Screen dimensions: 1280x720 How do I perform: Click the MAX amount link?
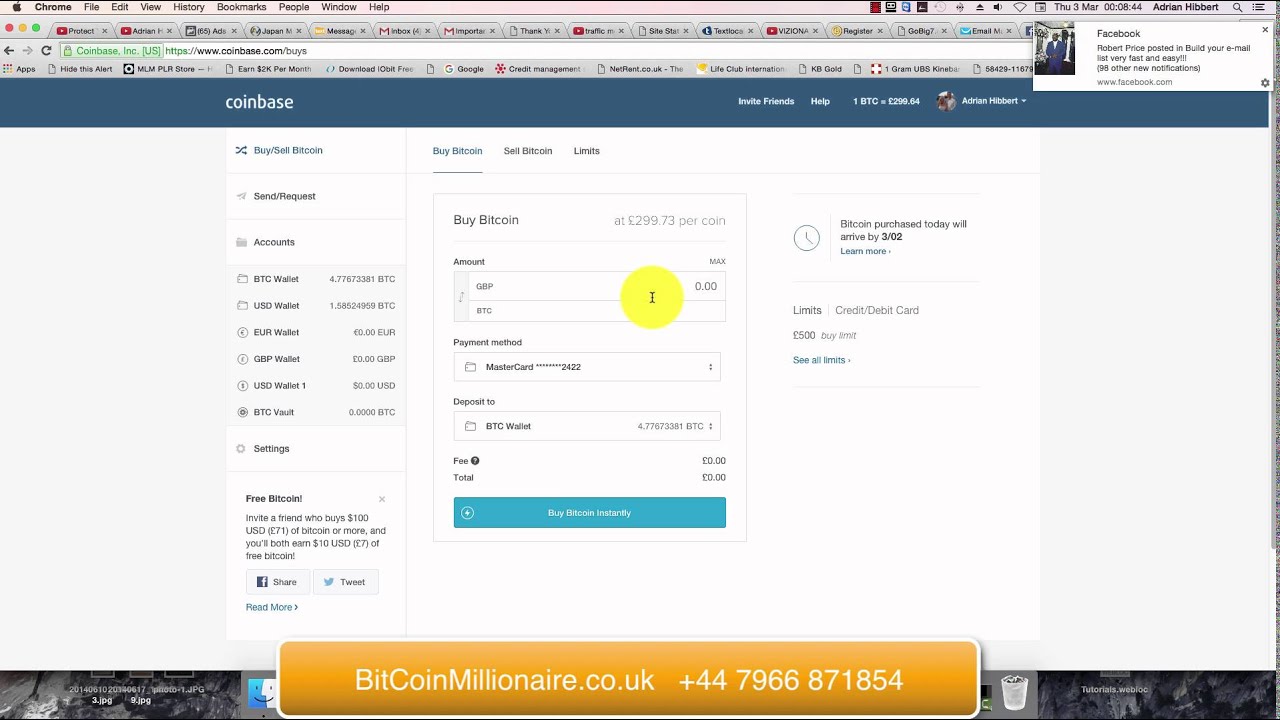point(717,262)
